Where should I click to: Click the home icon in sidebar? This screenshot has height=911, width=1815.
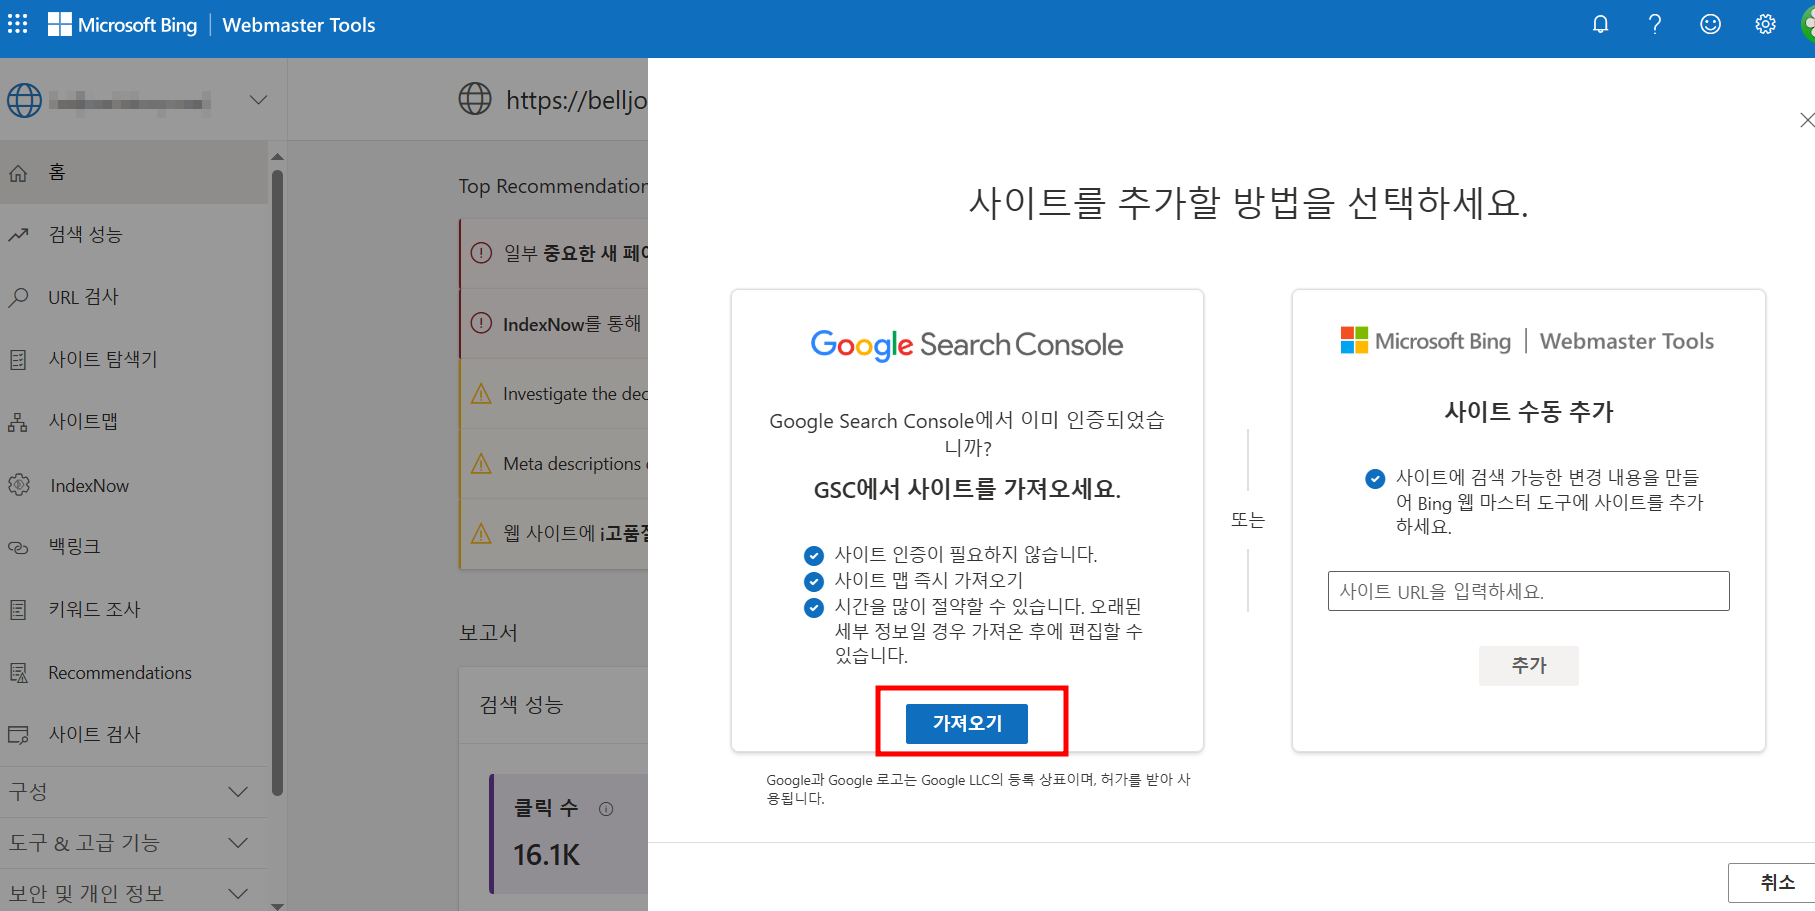tap(18, 173)
